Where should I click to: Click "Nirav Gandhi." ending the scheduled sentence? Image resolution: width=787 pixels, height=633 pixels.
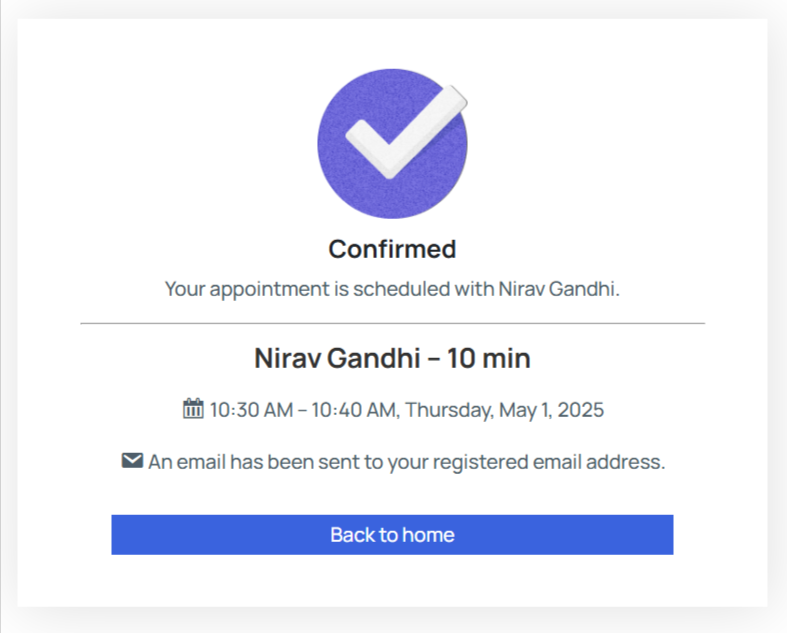559,289
